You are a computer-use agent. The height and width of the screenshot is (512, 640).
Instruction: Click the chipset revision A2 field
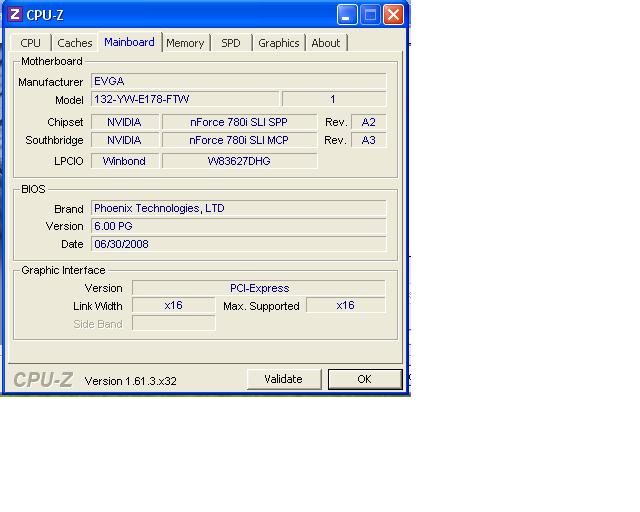[369, 122]
